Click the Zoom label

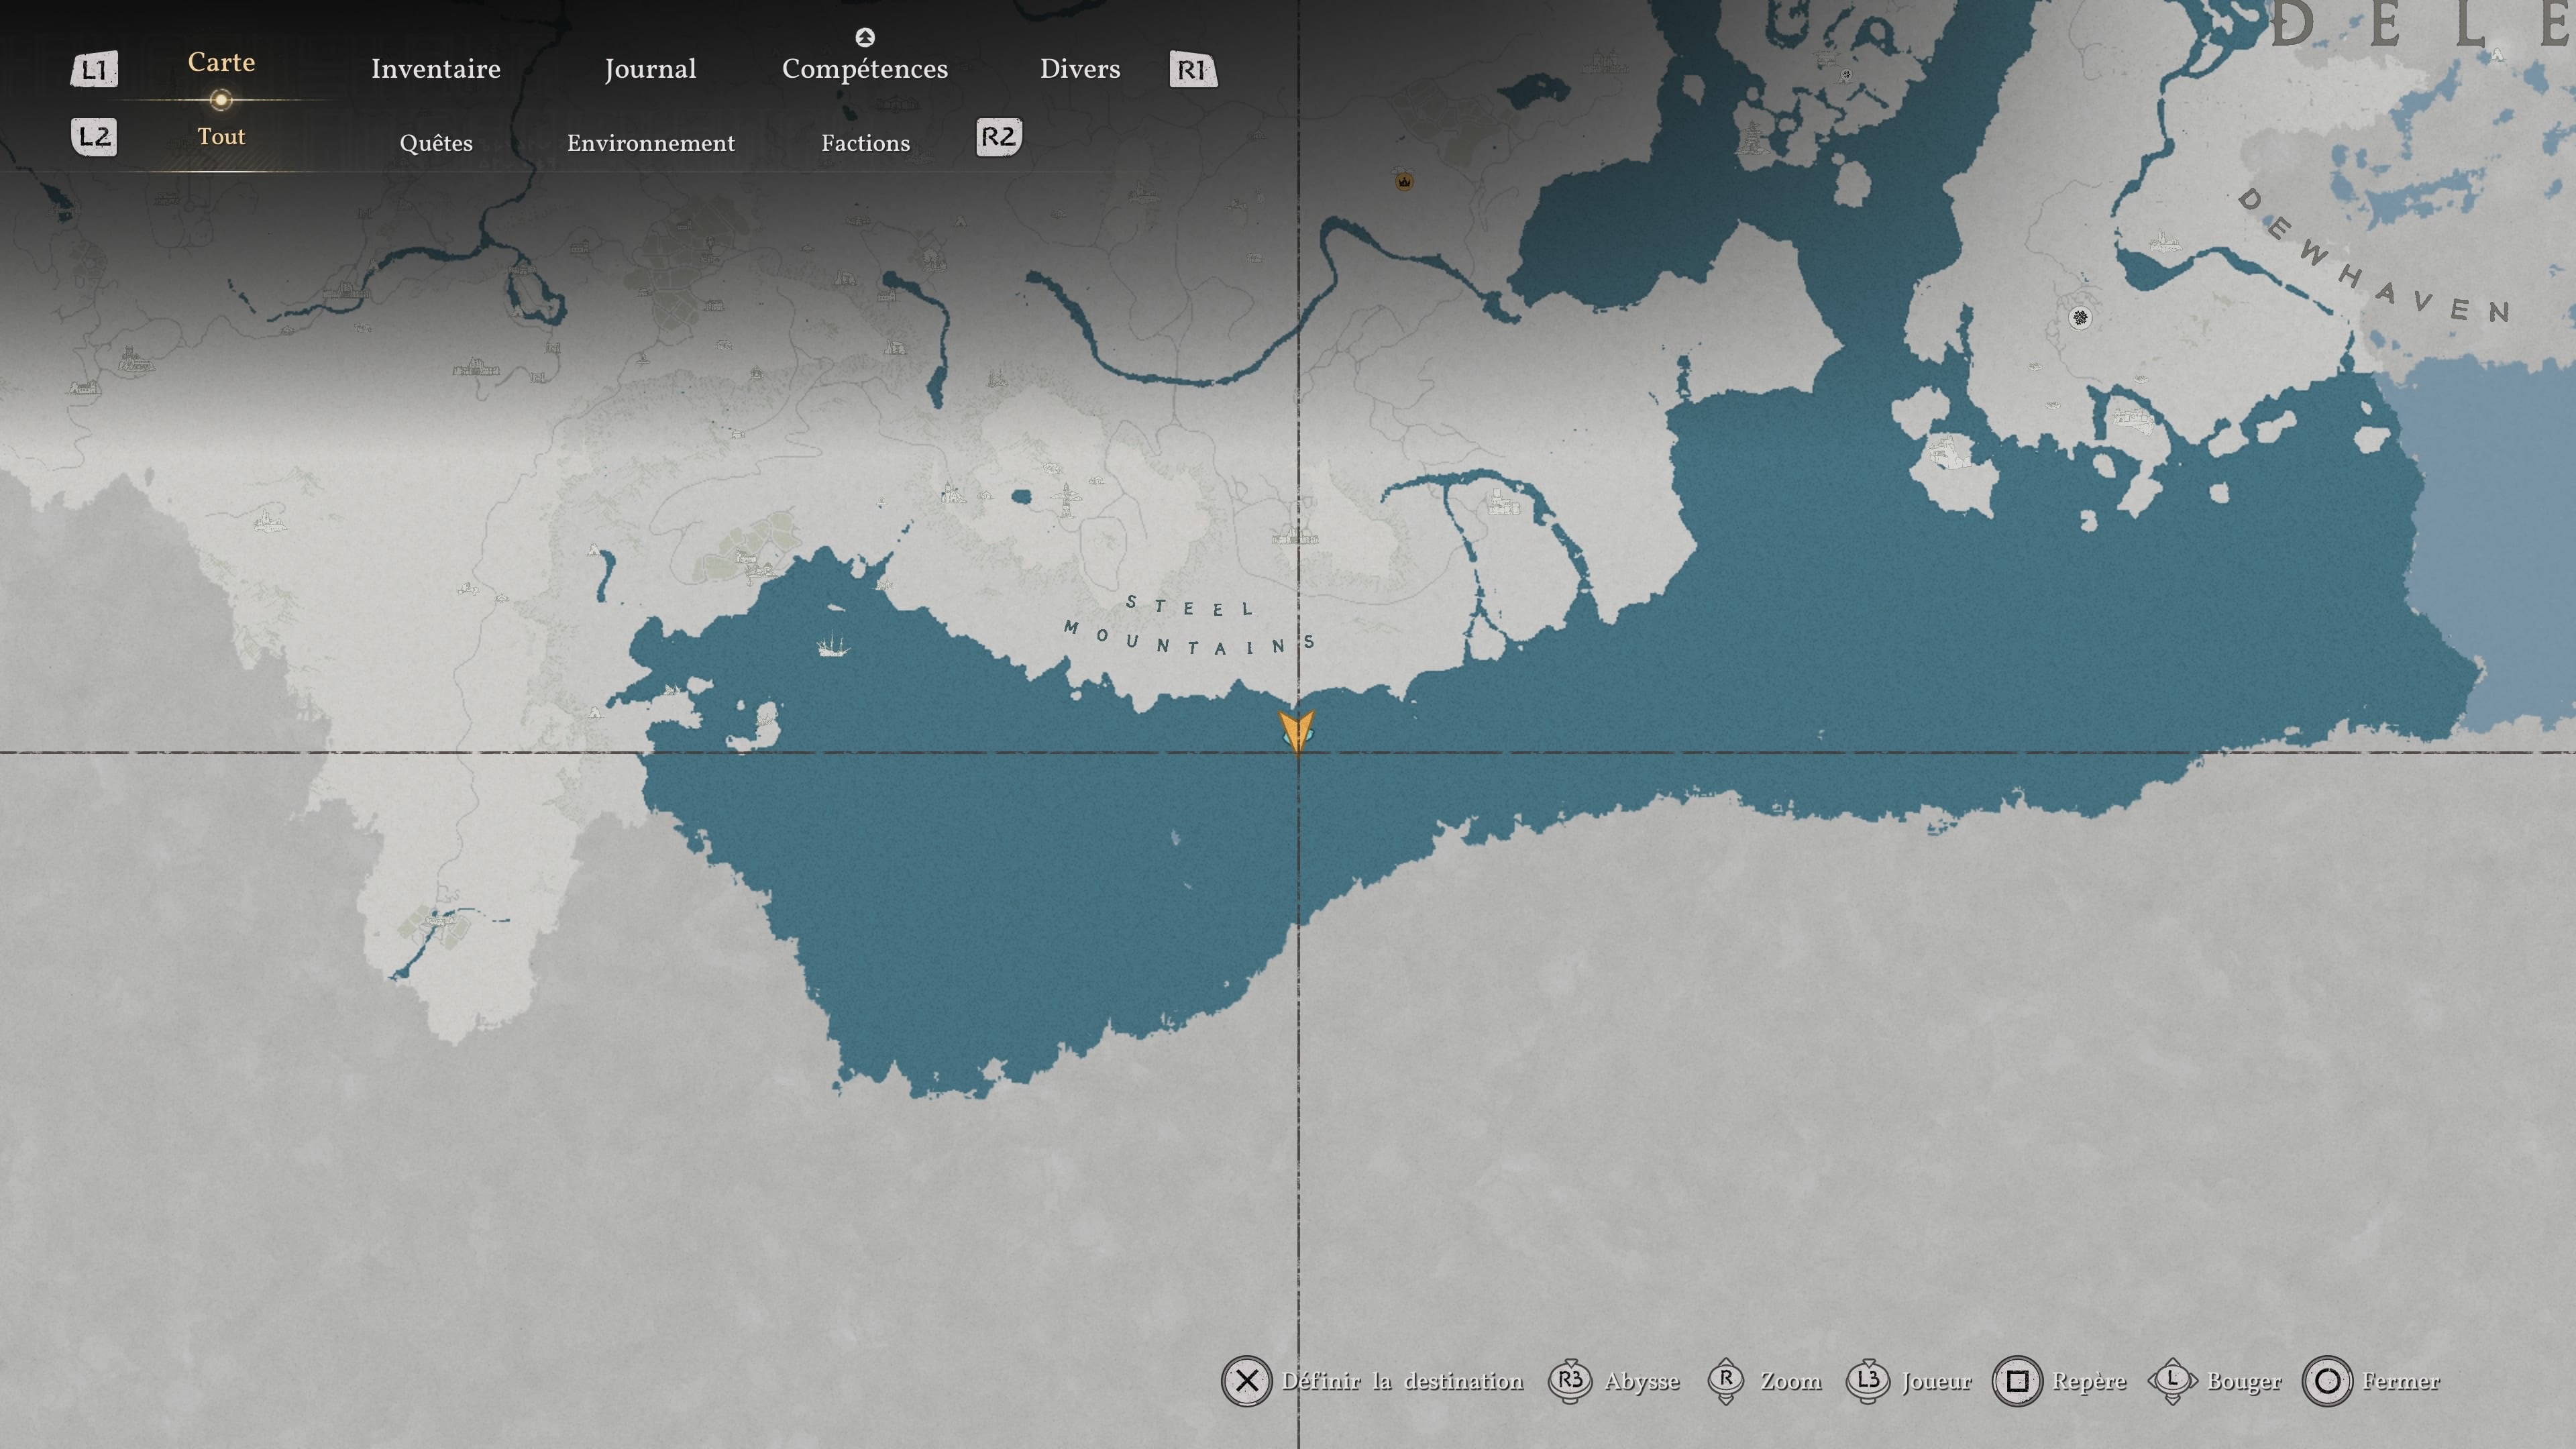coord(1791,1381)
